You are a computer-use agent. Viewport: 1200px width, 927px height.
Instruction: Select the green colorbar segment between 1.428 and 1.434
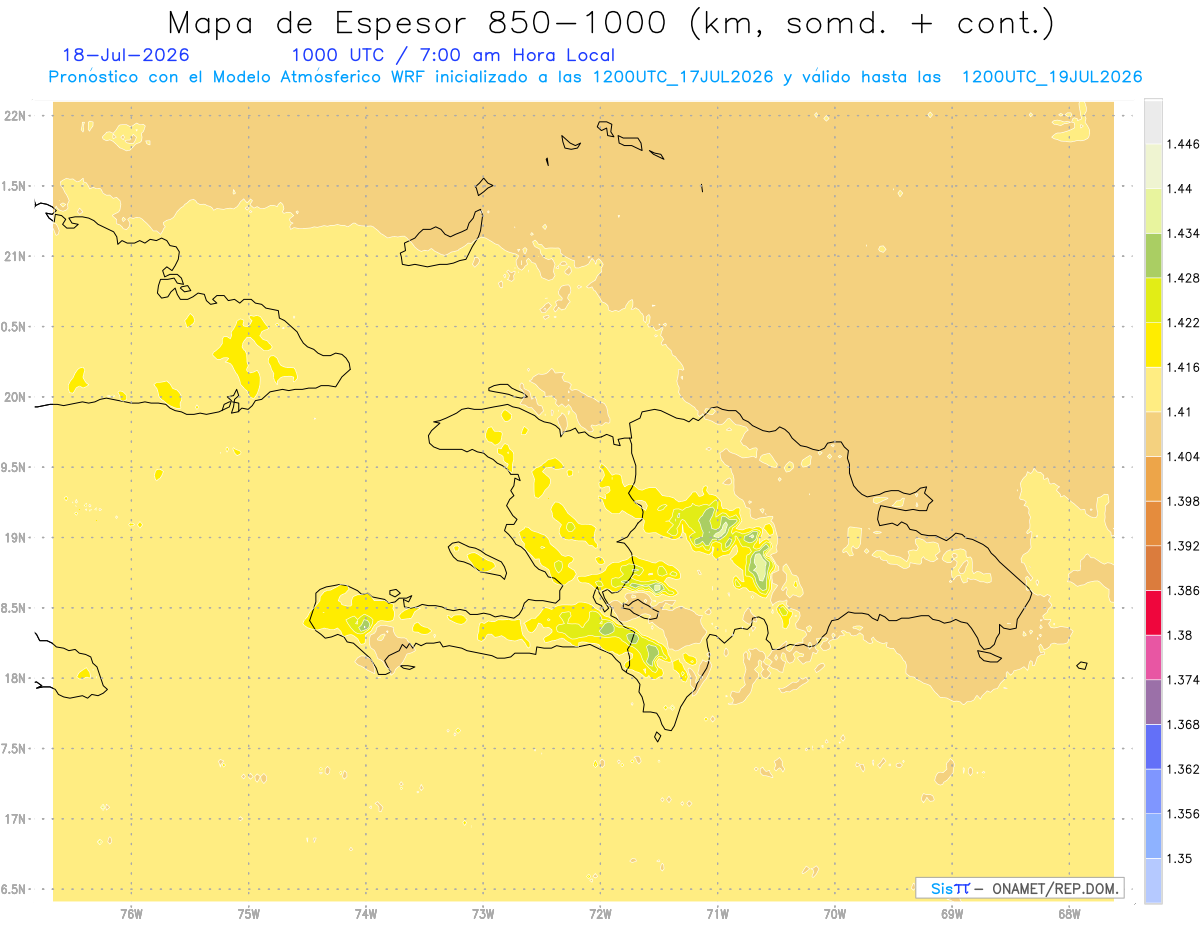coord(1153,255)
